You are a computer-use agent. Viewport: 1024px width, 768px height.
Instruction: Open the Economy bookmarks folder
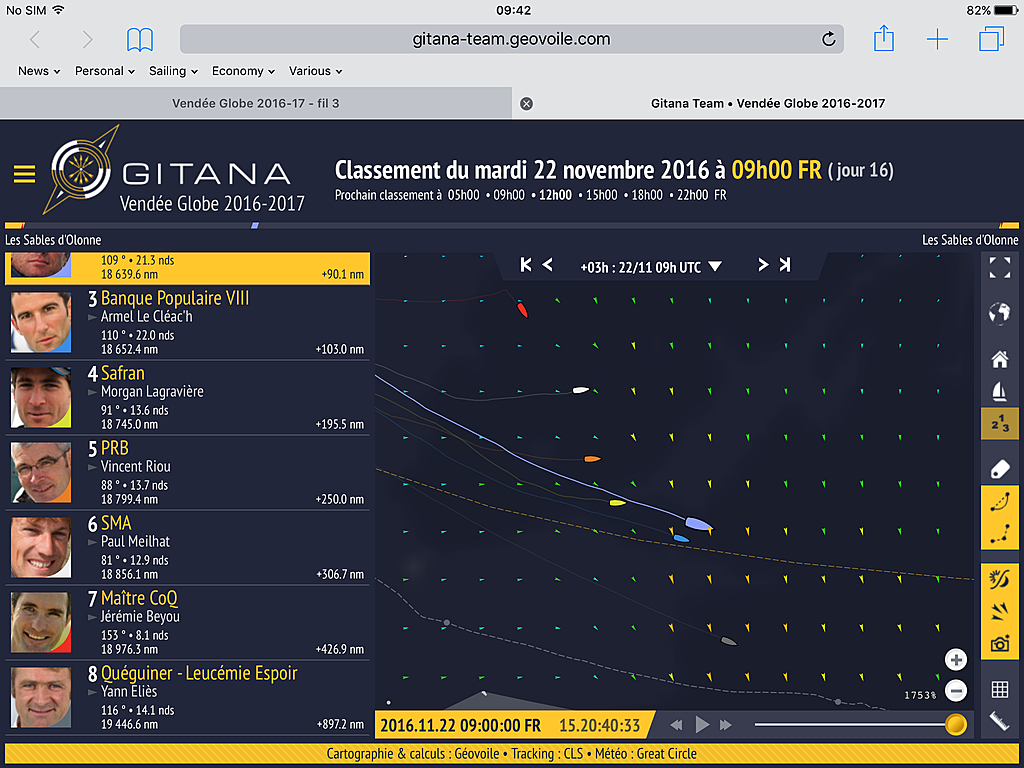(x=243, y=71)
